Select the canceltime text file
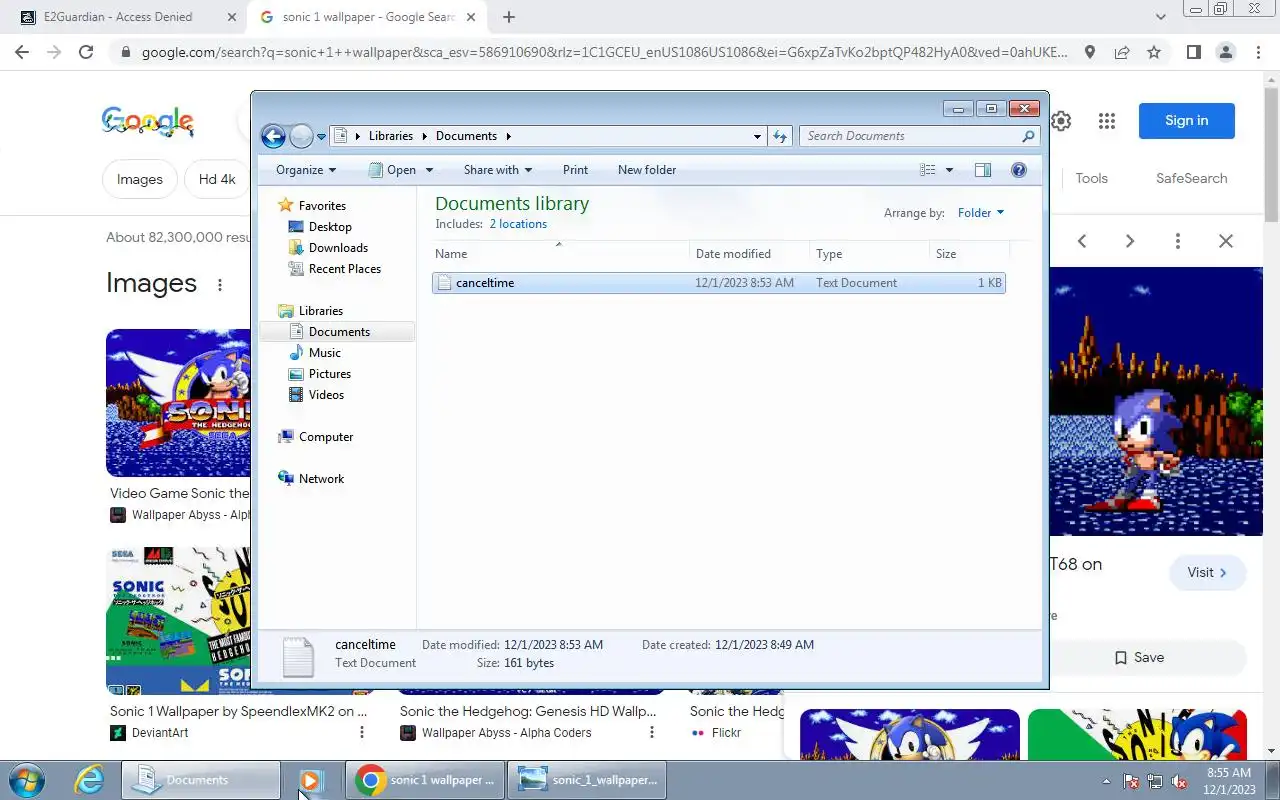Image resolution: width=1280 pixels, height=800 pixels. (718, 283)
